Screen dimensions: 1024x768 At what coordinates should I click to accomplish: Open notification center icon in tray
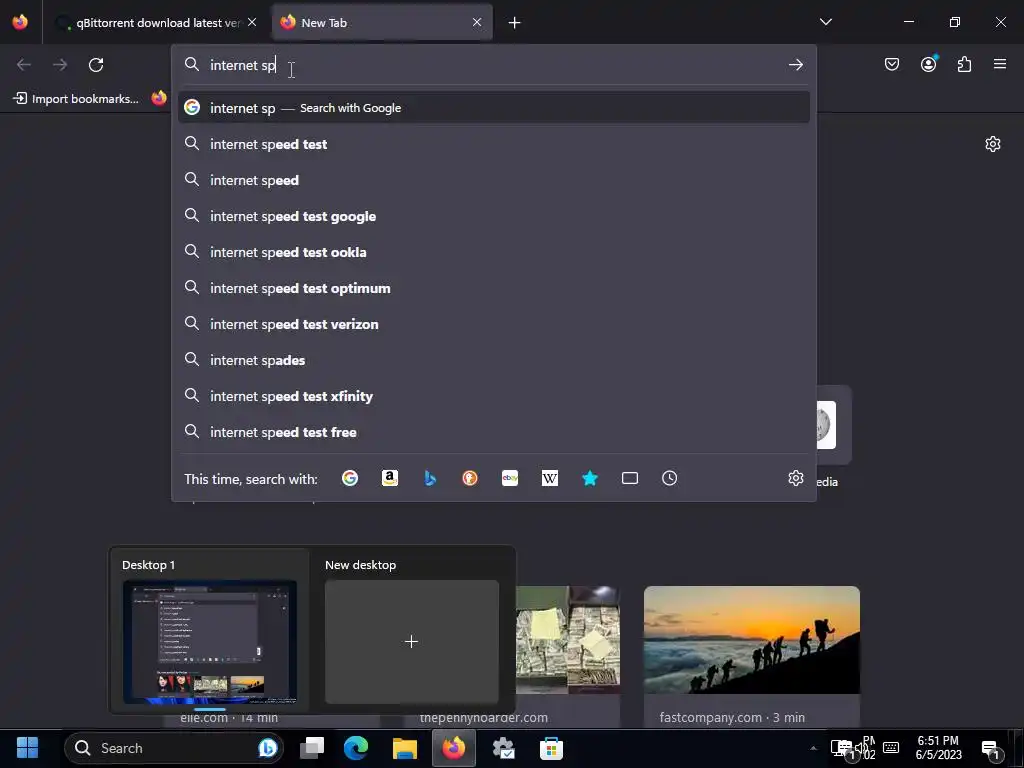point(991,748)
